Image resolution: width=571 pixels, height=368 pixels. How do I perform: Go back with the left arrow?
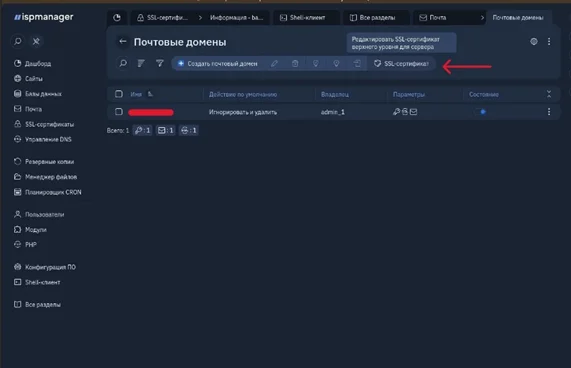(x=123, y=41)
